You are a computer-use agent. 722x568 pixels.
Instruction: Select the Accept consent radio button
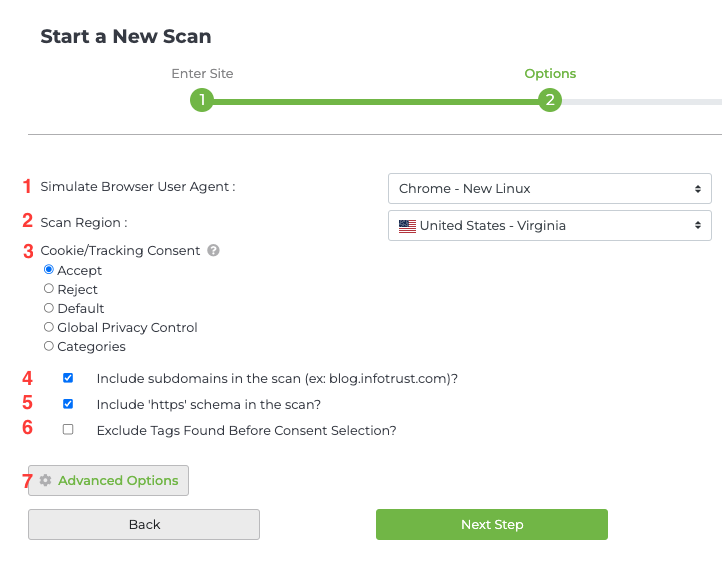coord(49,270)
